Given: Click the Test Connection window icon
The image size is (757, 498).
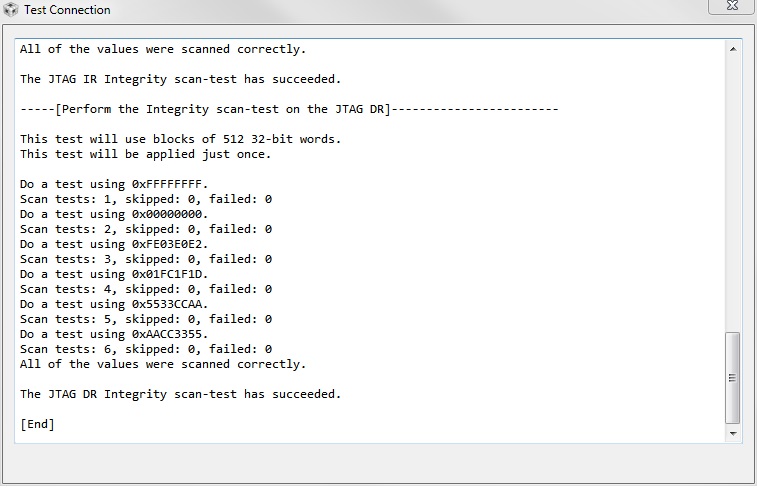Looking at the screenshot, I should point(11,10).
